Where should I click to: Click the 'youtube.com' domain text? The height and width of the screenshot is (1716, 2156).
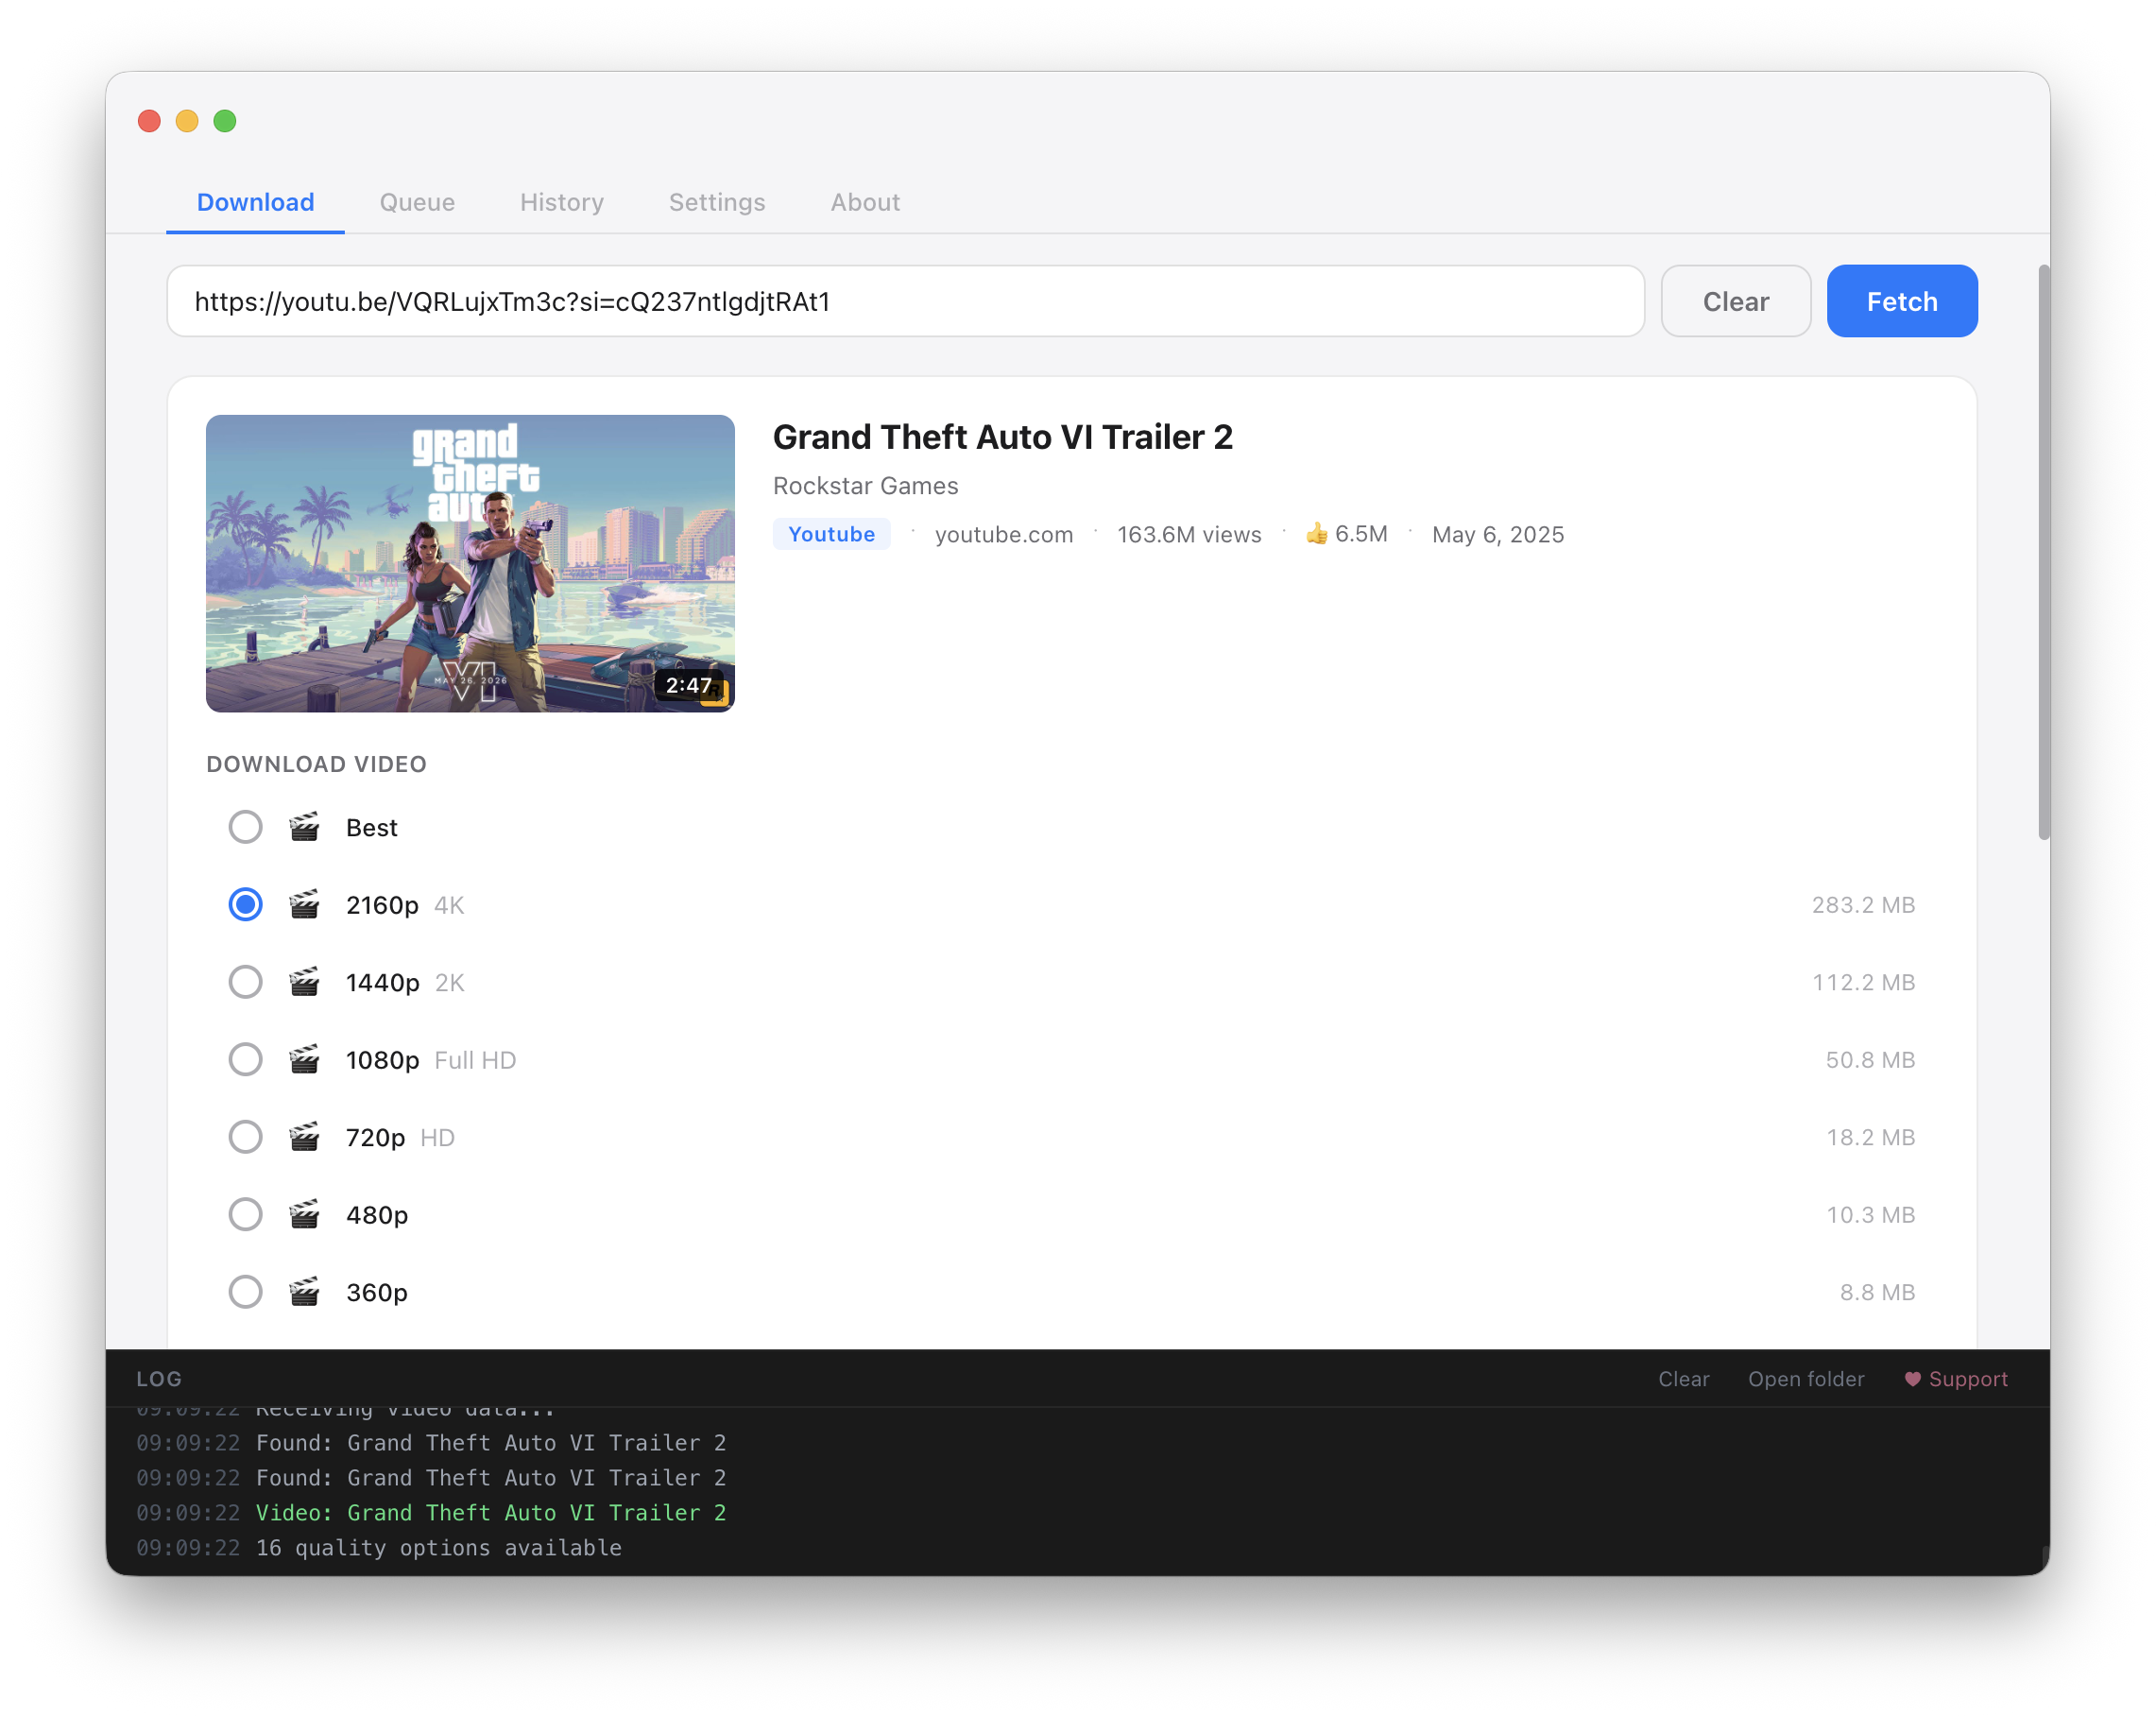coord(1004,534)
